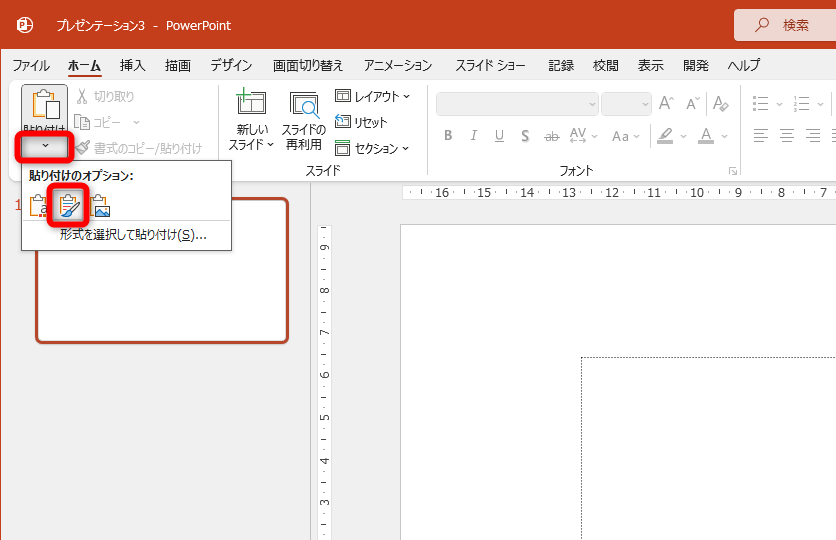Screen dimensions: 836x540
Task: Switch to the ヘルプ tab
Action: coord(744,66)
